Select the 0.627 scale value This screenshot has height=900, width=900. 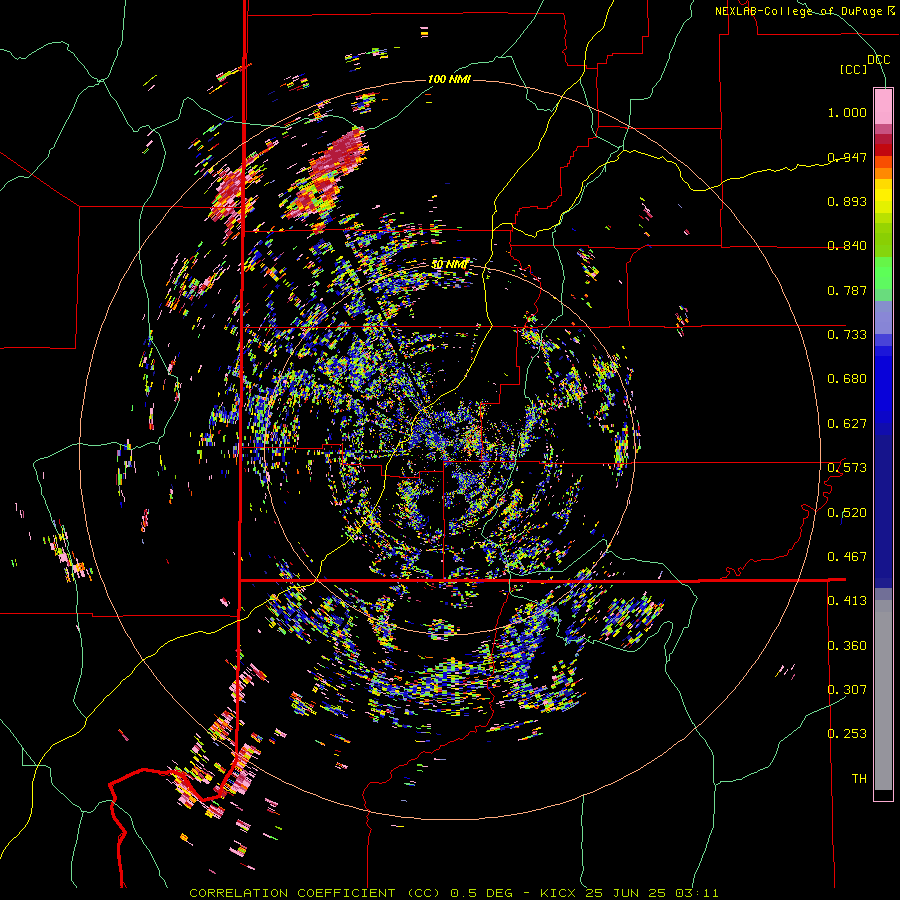[847, 424]
